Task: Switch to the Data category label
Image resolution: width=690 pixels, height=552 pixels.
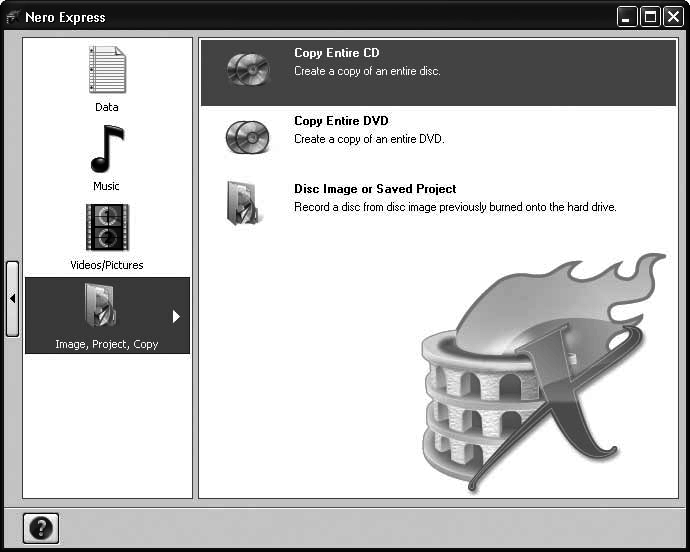Action: (107, 107)
